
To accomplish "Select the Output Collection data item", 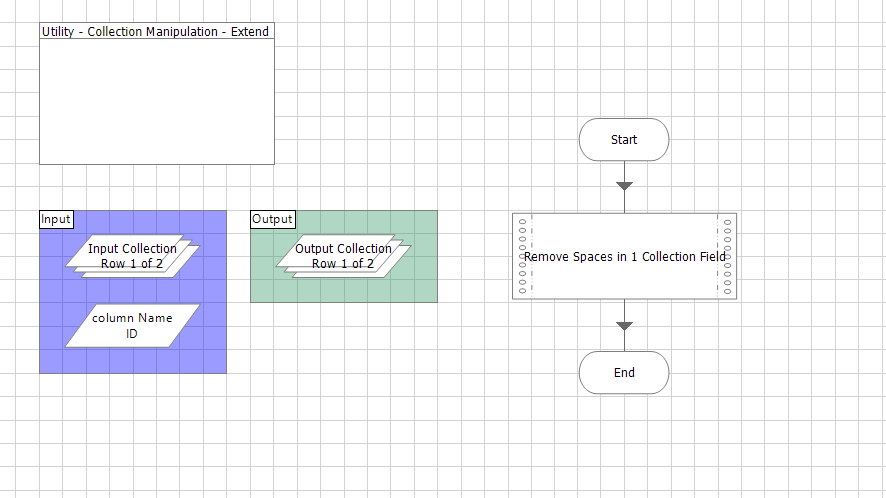I will (343, 256).
